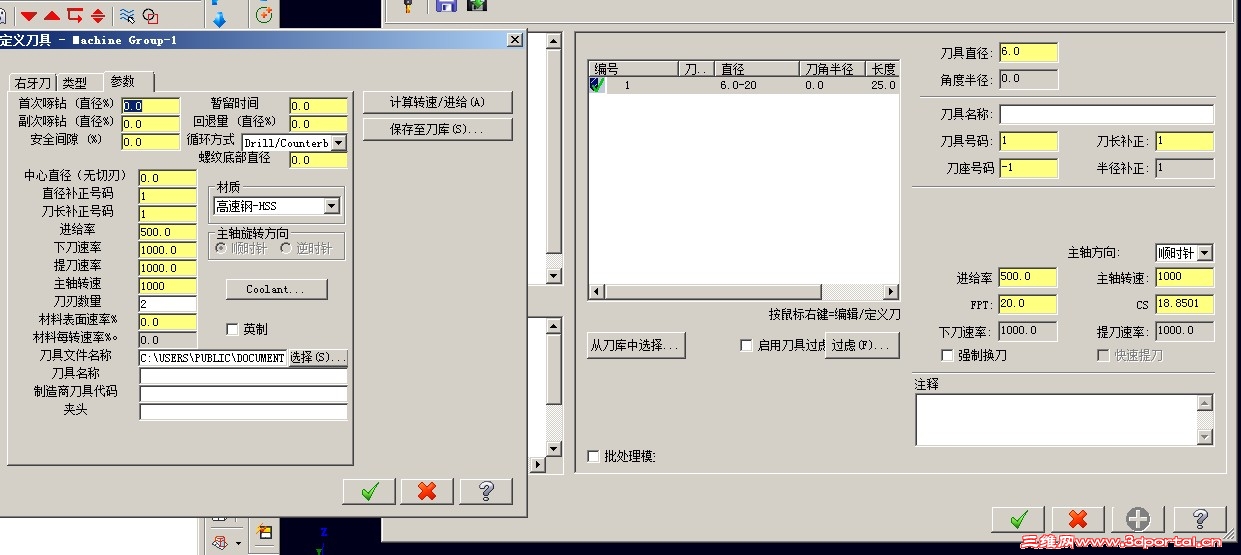Screen dimensions: 1241x555
Task: Close the Define Tool dialog window
Action: 515,40
